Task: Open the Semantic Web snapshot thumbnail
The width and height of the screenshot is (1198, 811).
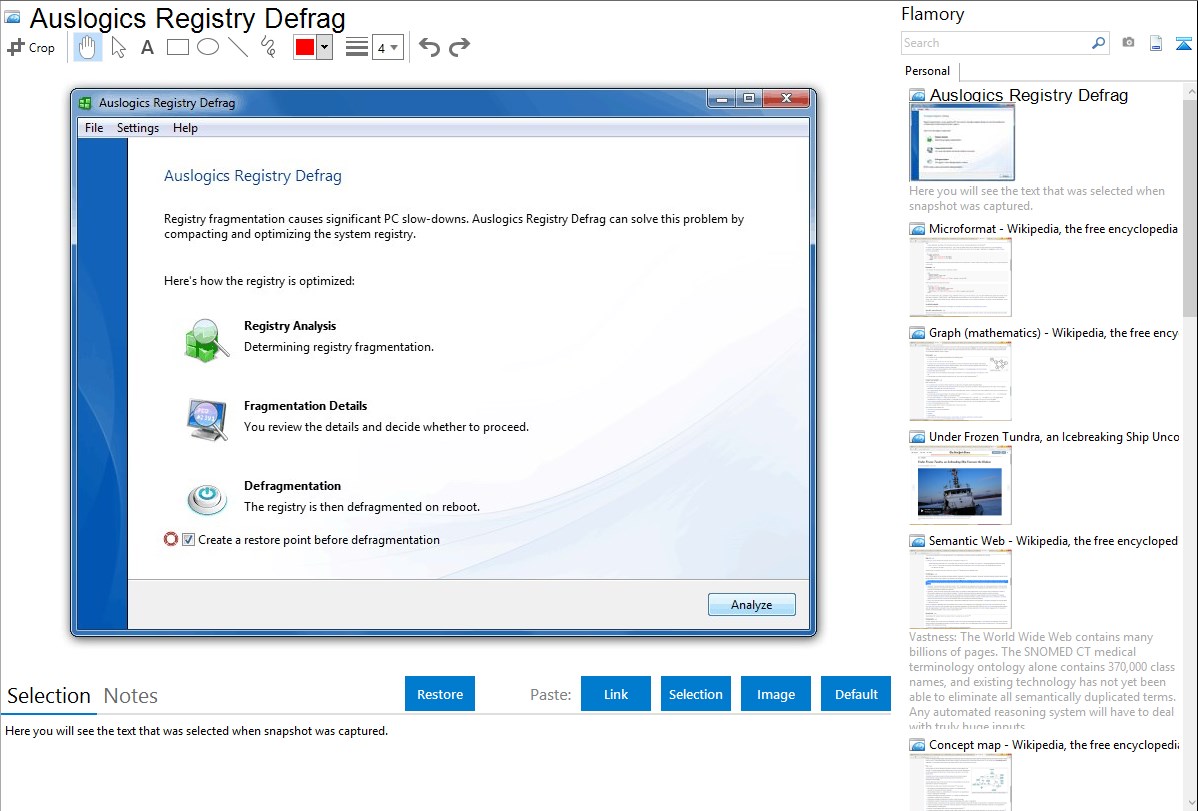Action: click(x=960, y=589)
